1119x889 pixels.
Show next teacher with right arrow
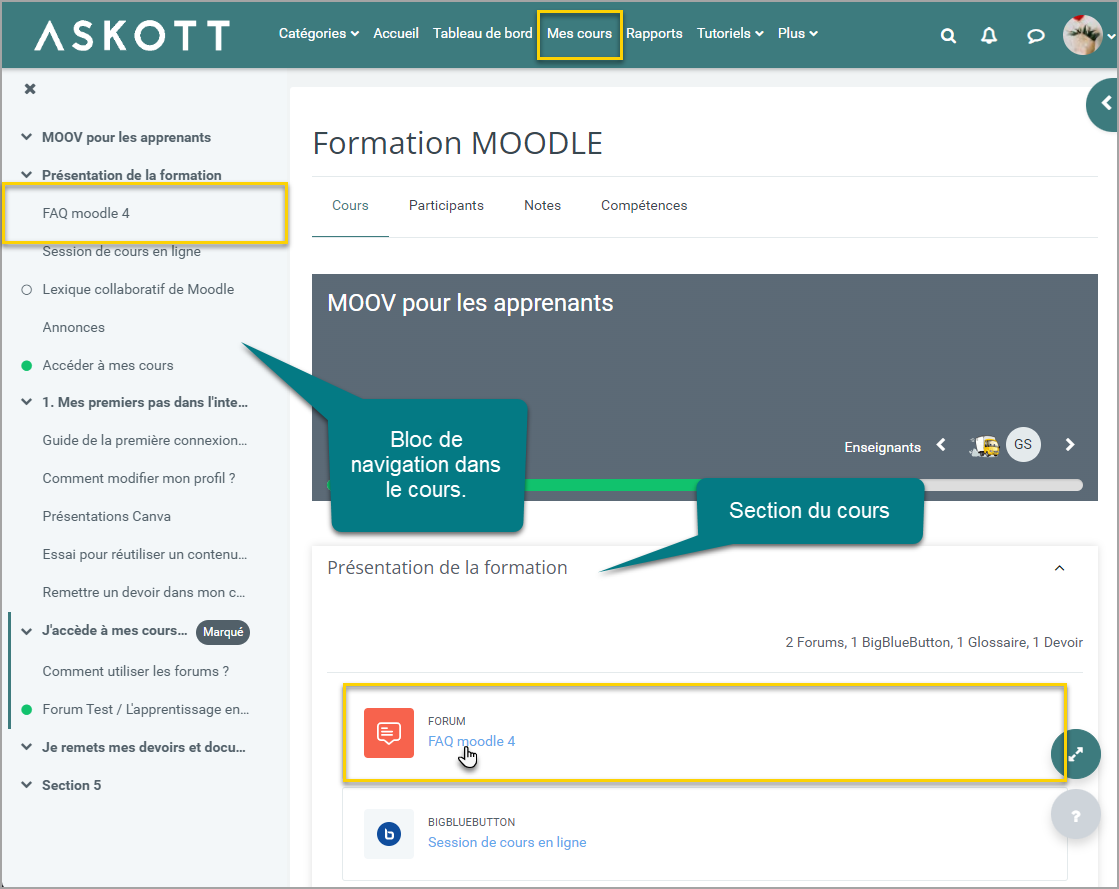1070,445
